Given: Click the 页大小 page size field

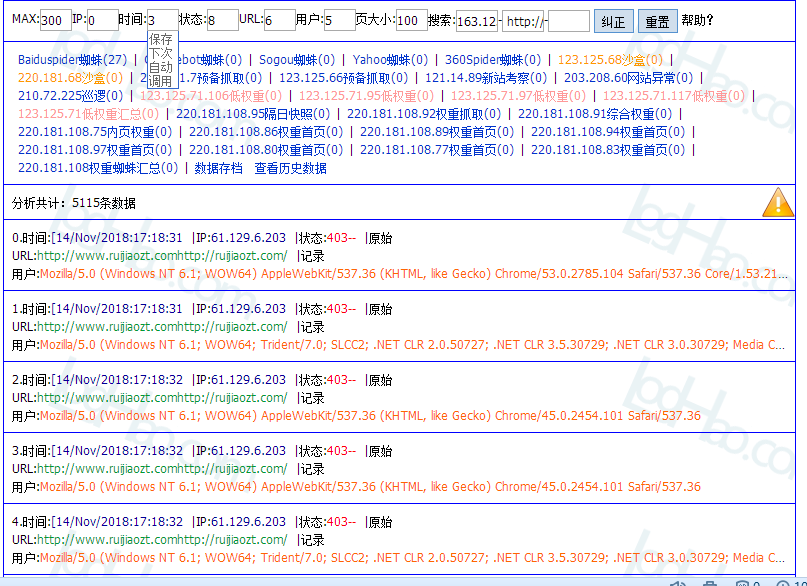Looking at the screenshot, I should click(x=411, y=20).
